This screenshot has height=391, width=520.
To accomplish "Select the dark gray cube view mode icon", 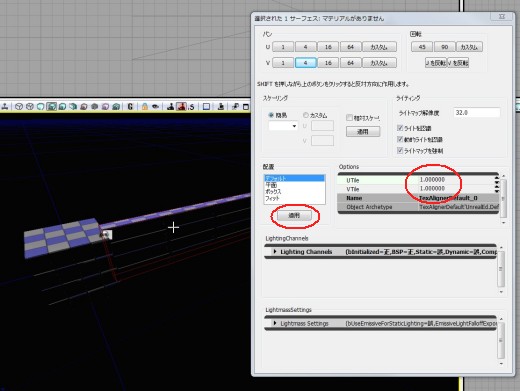I will coord(95,107).
